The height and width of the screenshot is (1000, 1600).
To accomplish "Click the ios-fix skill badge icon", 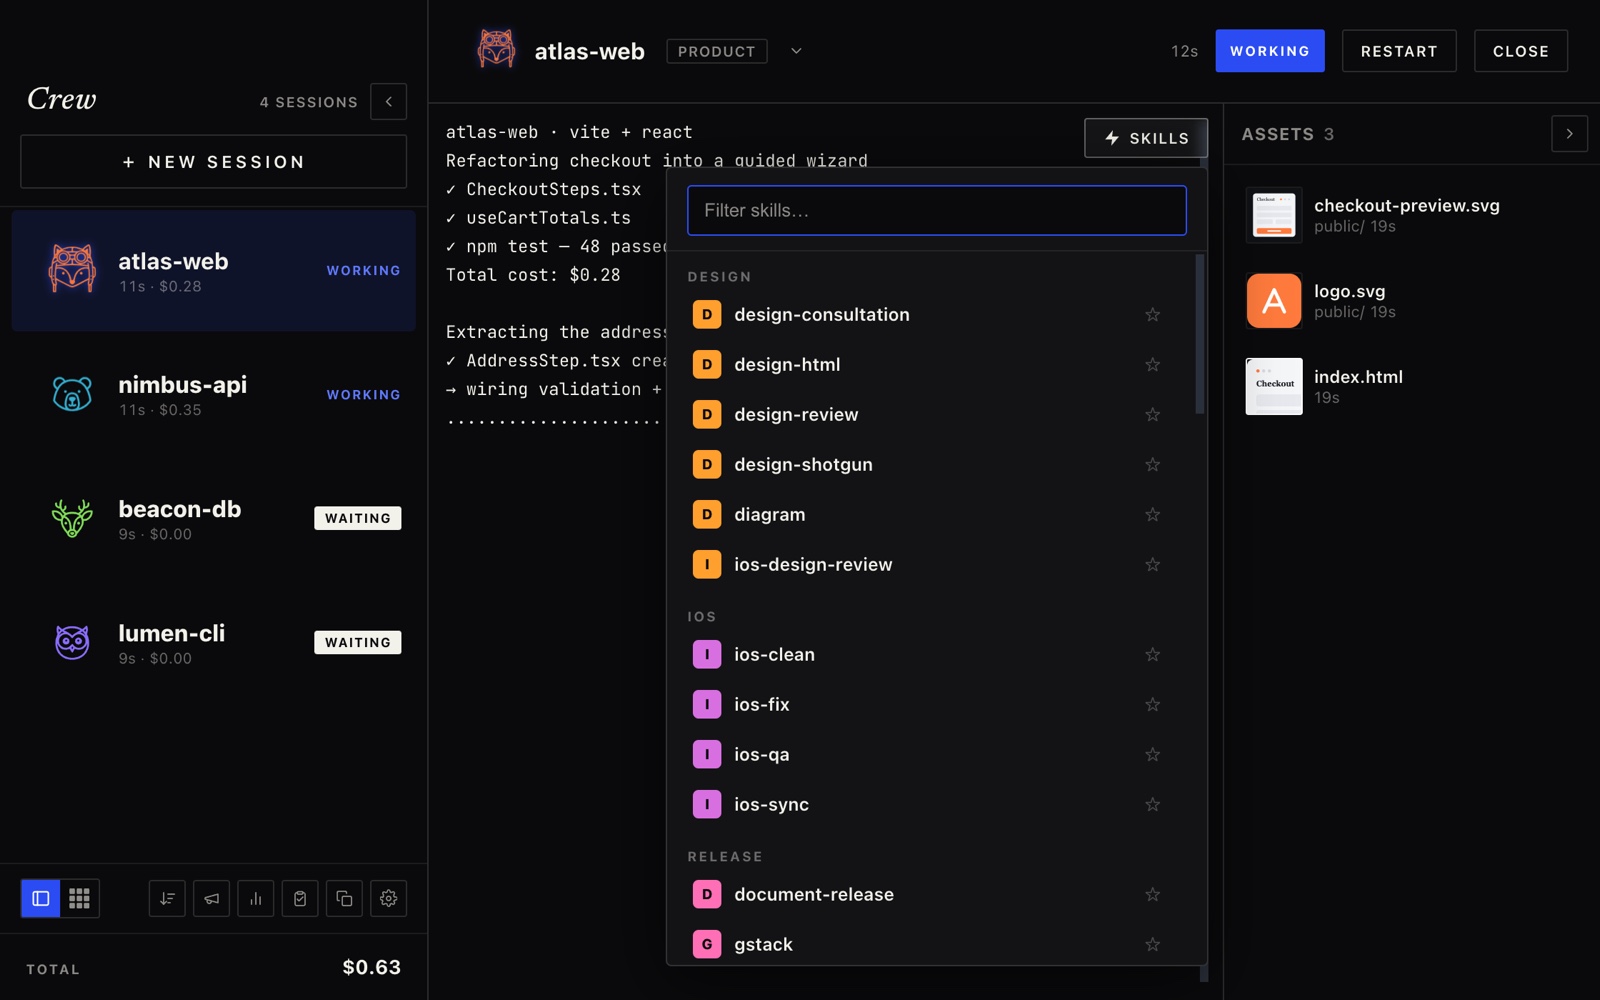I will coord(707,704).
